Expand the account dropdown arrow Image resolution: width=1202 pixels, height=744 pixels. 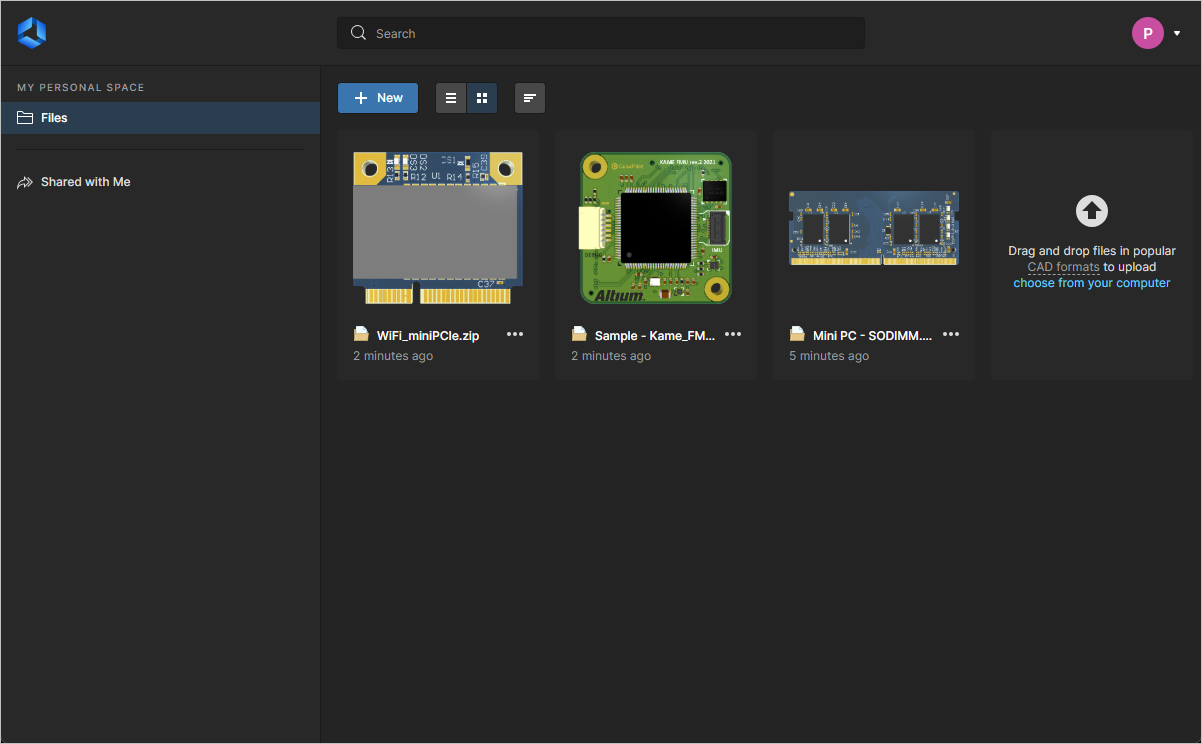point(1177,33)
